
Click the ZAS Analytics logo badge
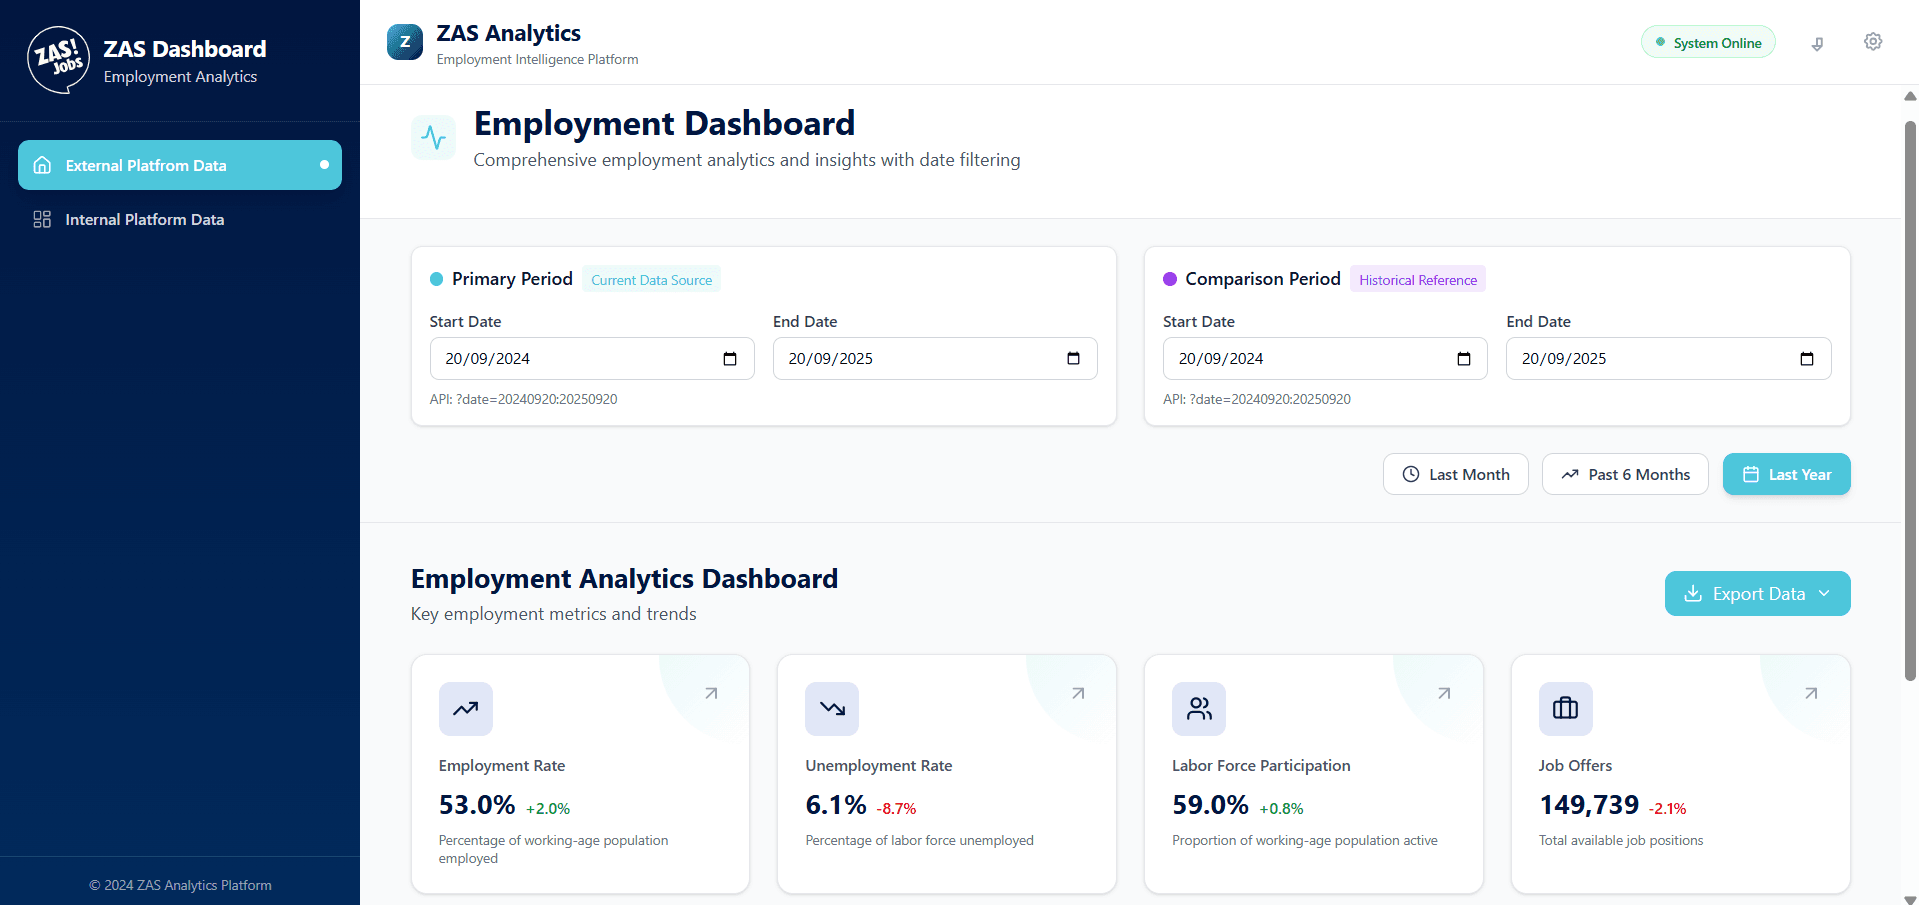pos(405,42)
